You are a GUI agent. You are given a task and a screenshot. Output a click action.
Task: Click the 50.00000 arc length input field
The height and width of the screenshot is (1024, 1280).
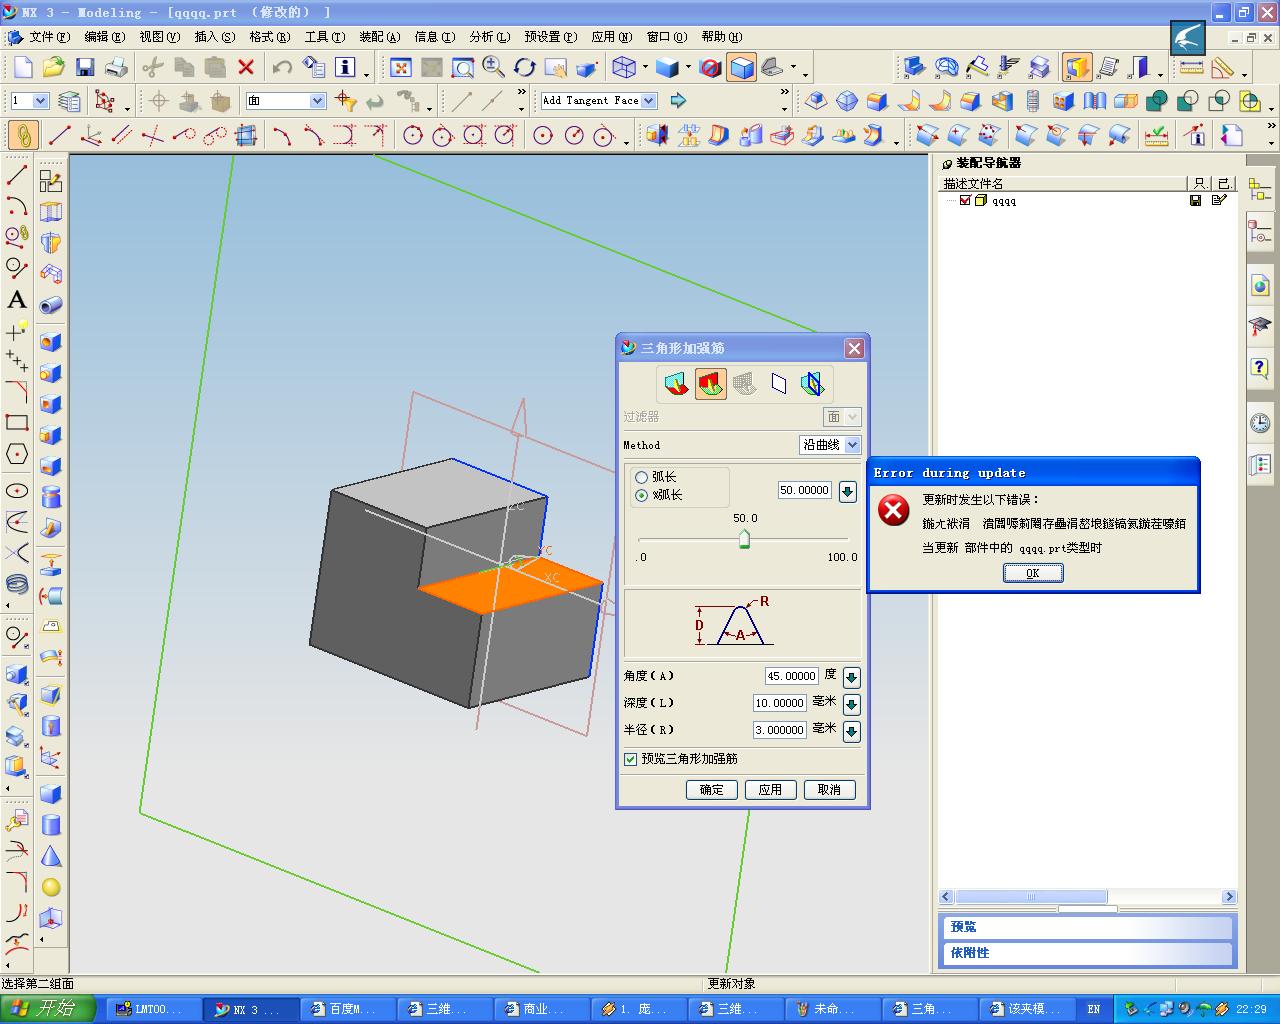[805, 490]
